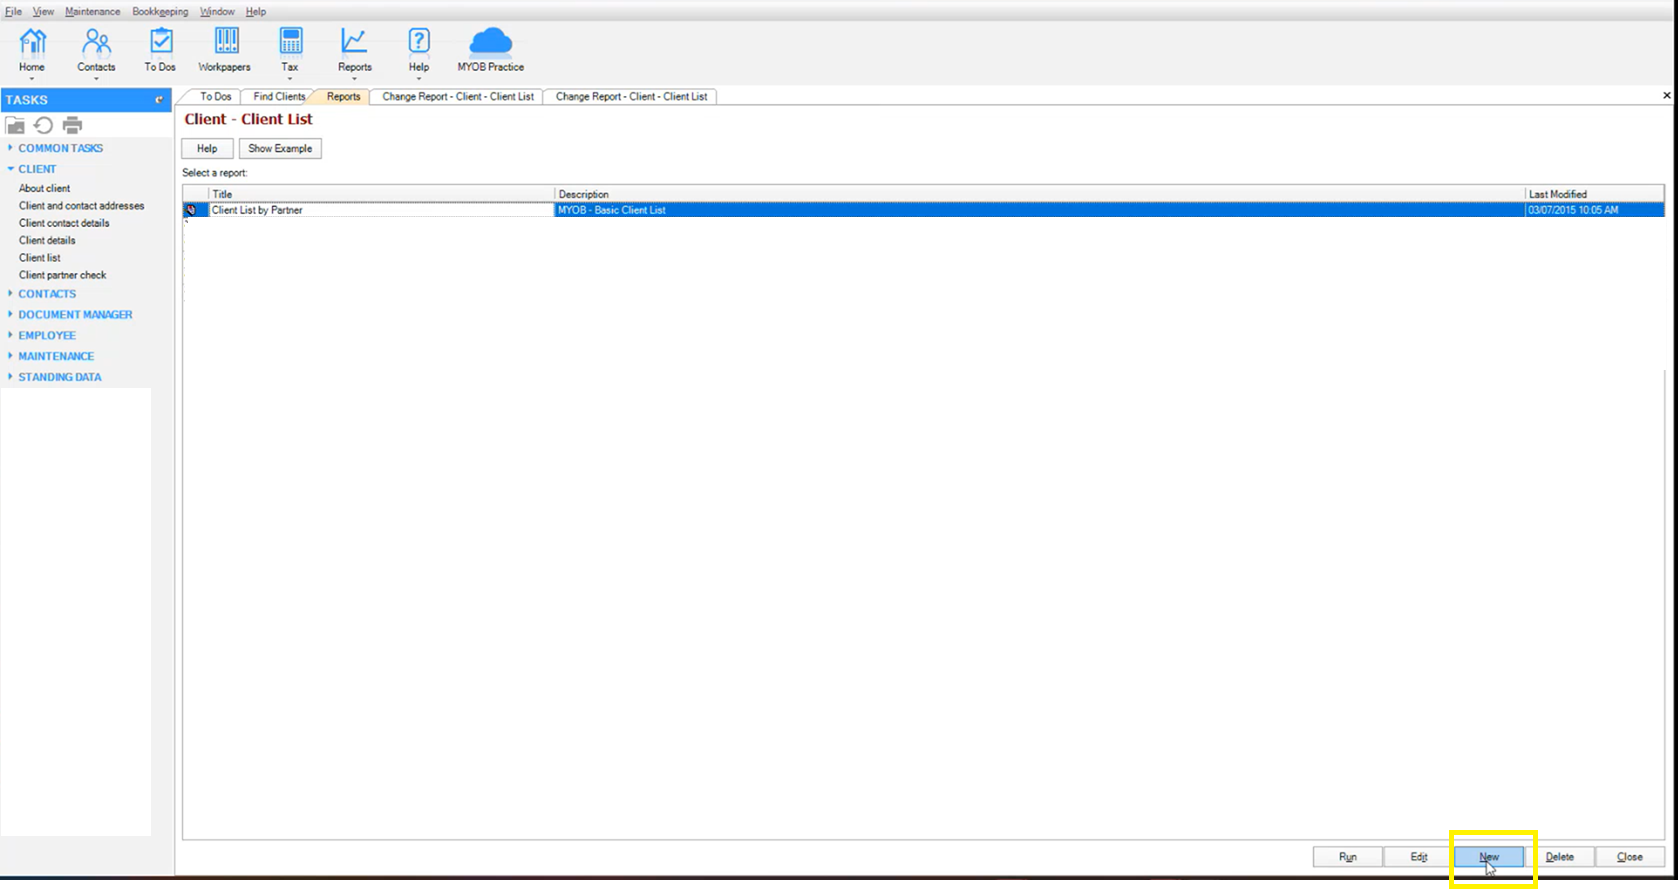Click the refresh icon in Tasks panel
Screen dimensions: 1678x896
click(43, 125)
